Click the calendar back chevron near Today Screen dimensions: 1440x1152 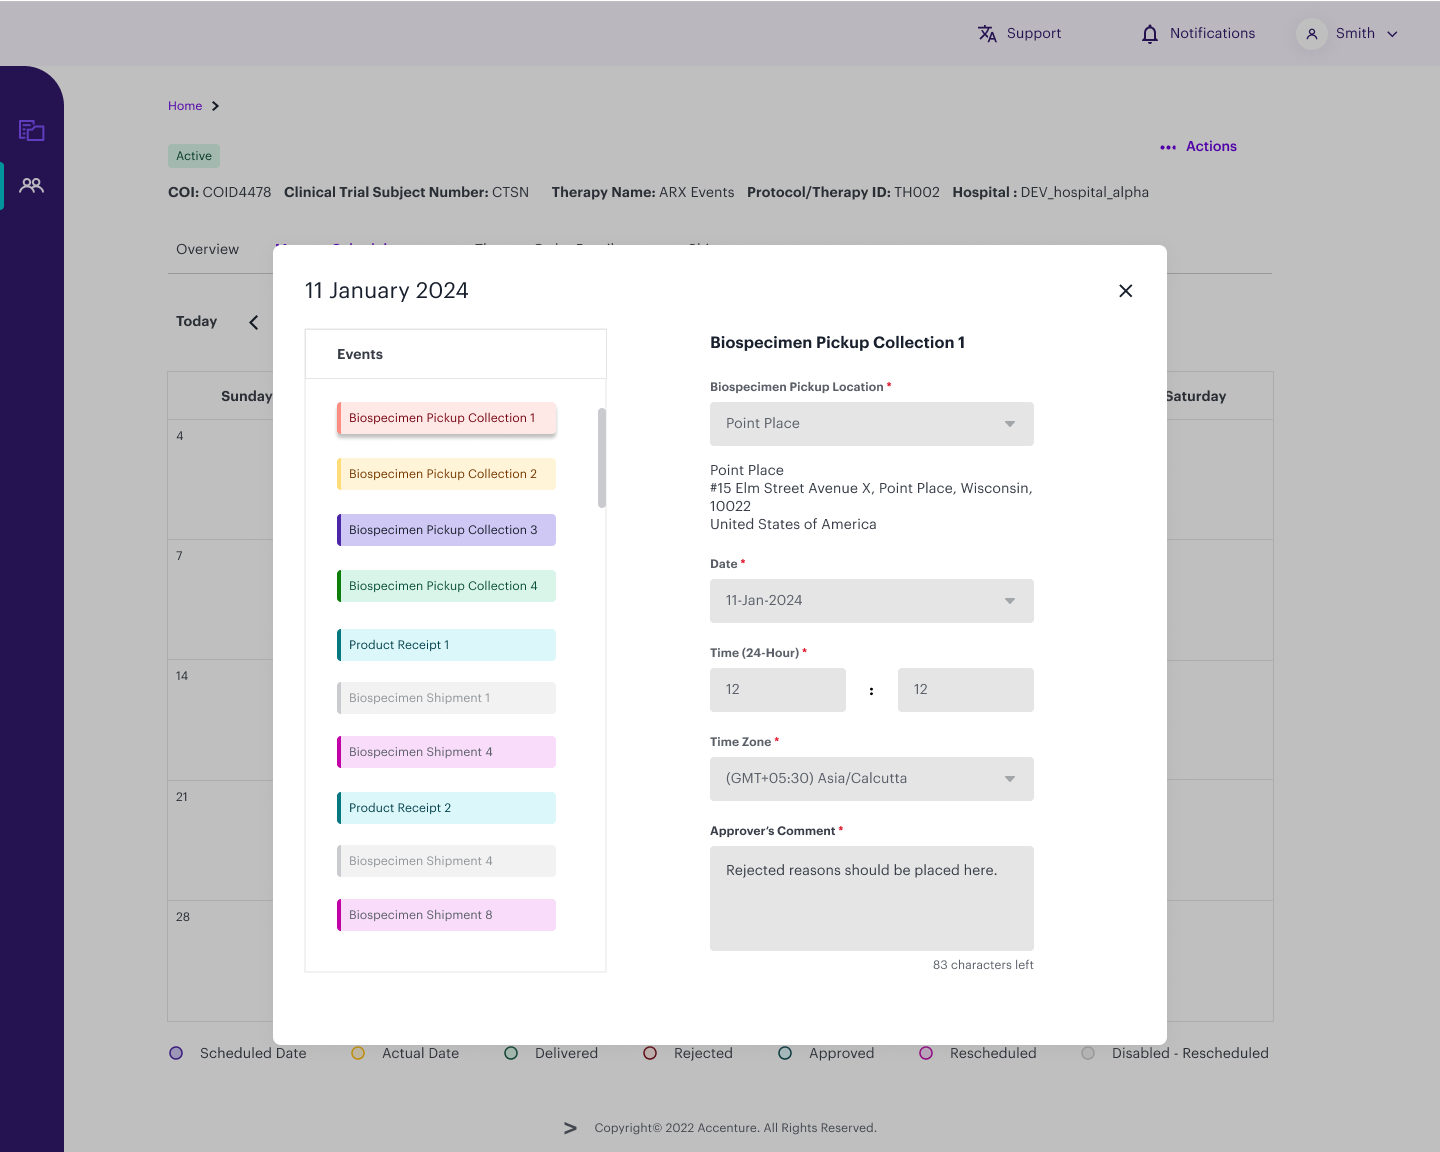click(253, 322)
